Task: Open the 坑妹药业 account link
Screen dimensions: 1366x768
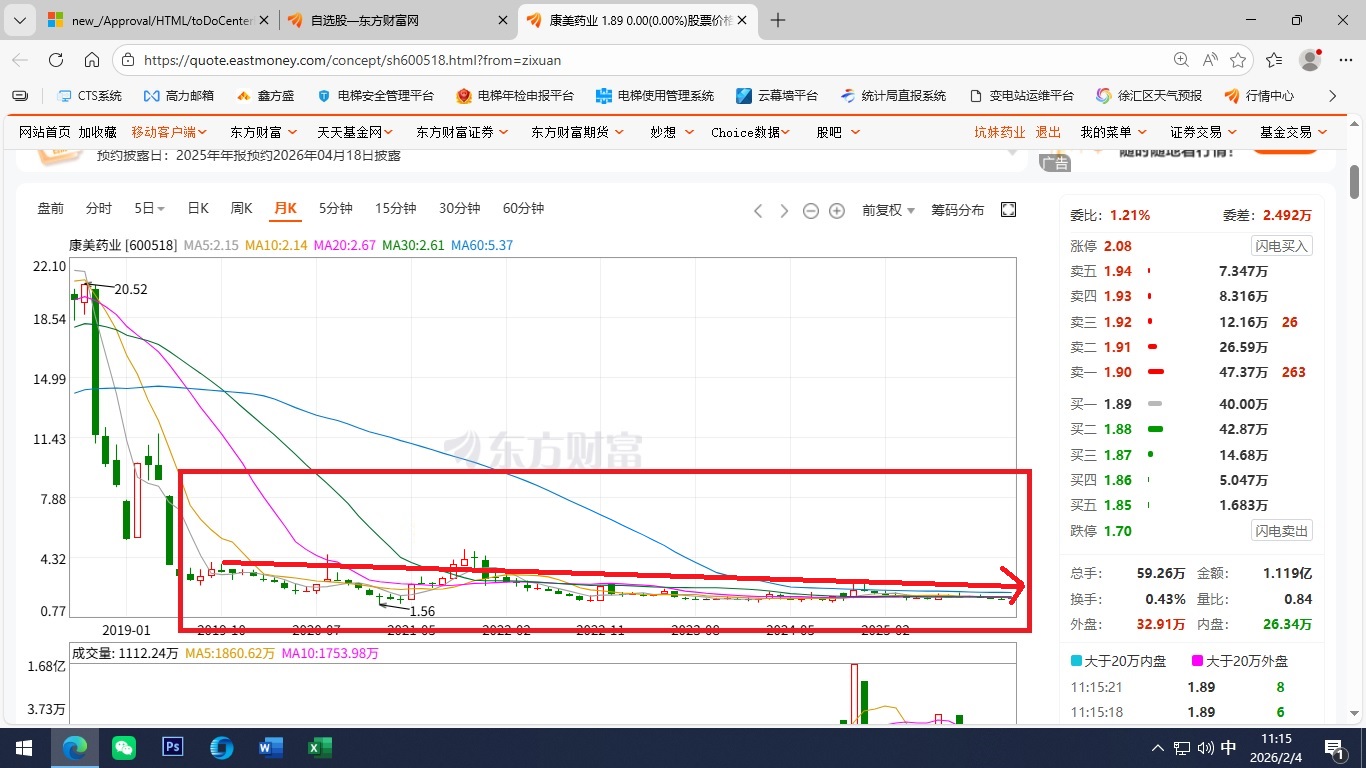Action: tap(1000, 132)
